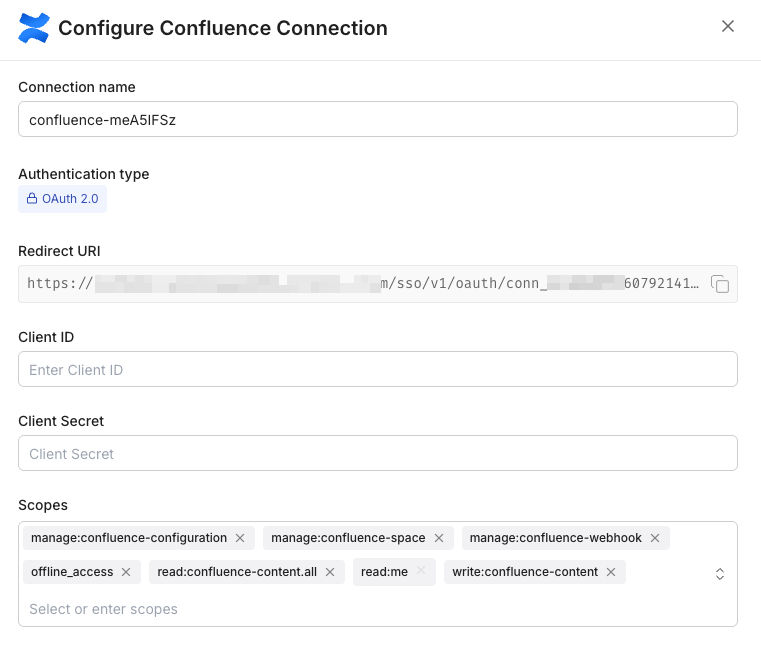Viewport: 761px width, 667px height.
Task: Click the Connection name input field
Action: pos(377,119)
